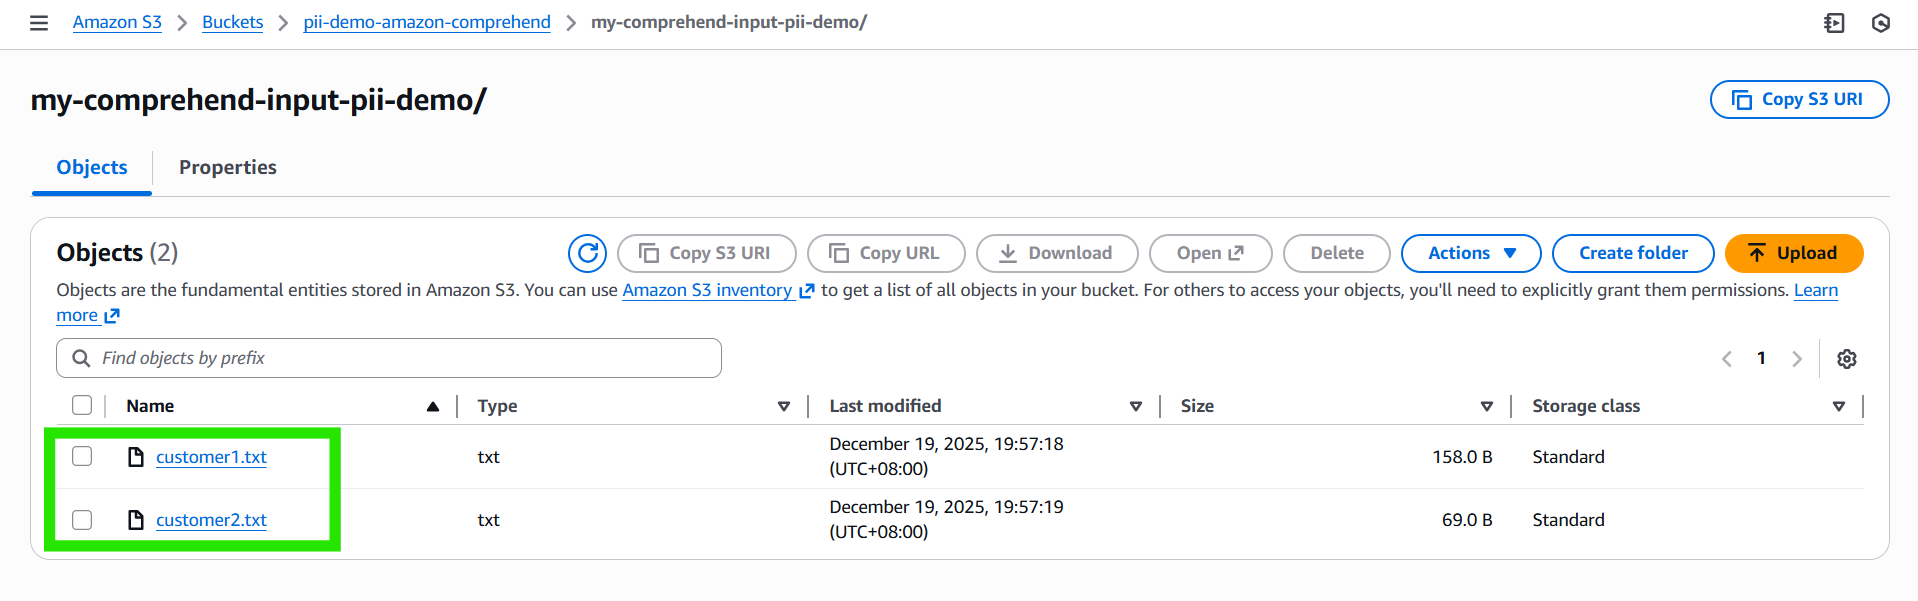Toggle the select-all objects checkbox
Screen dimensions: 1918x601
point(82,404)
